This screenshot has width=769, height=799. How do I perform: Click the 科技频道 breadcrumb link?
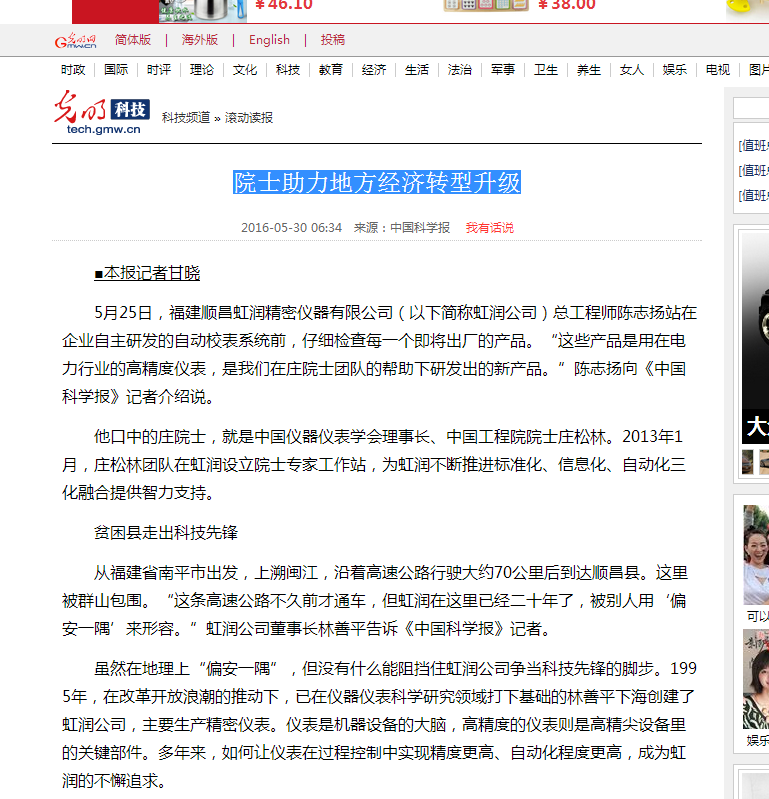[186, 118]
